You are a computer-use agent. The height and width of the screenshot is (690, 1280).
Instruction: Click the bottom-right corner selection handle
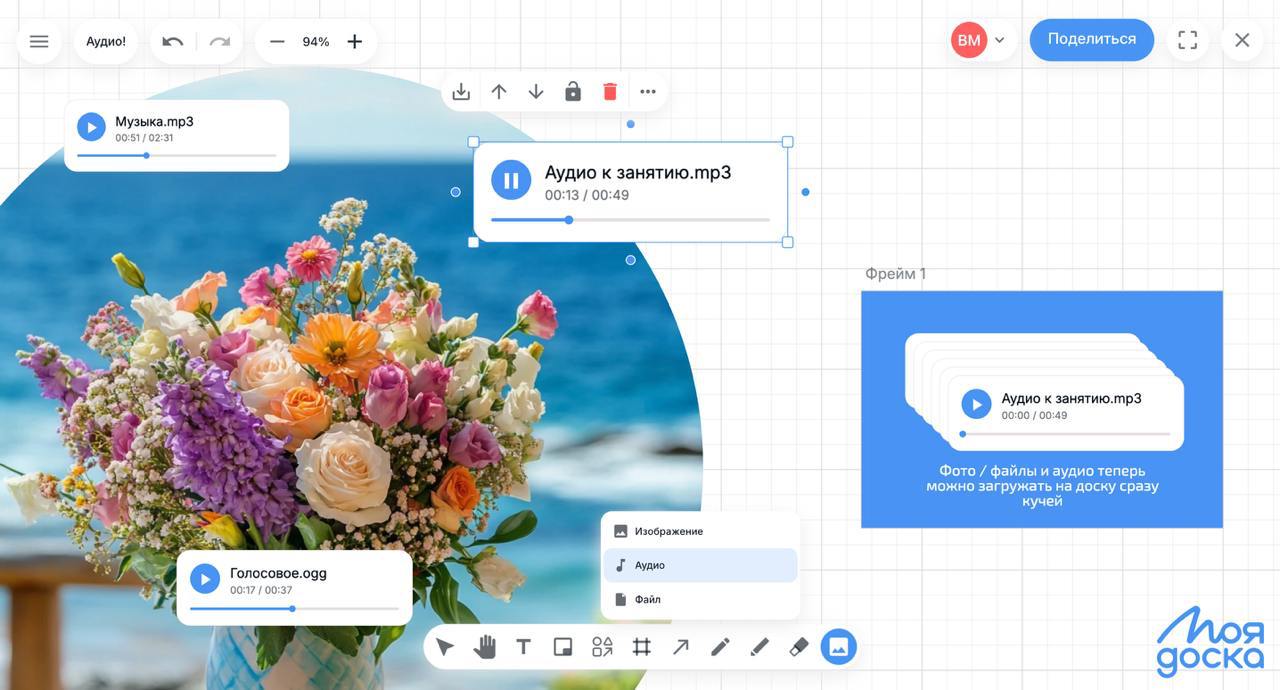click(787, 242)
